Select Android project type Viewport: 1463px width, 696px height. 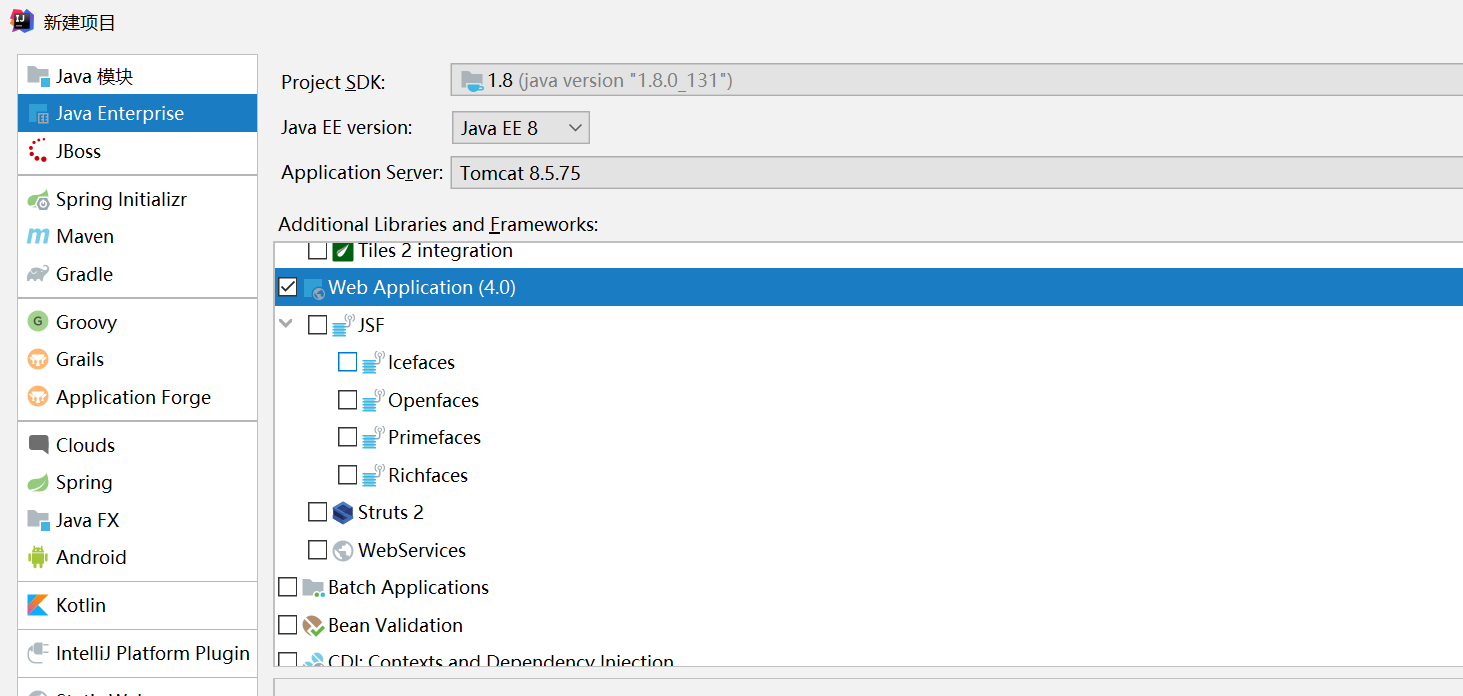coord(137,557)
